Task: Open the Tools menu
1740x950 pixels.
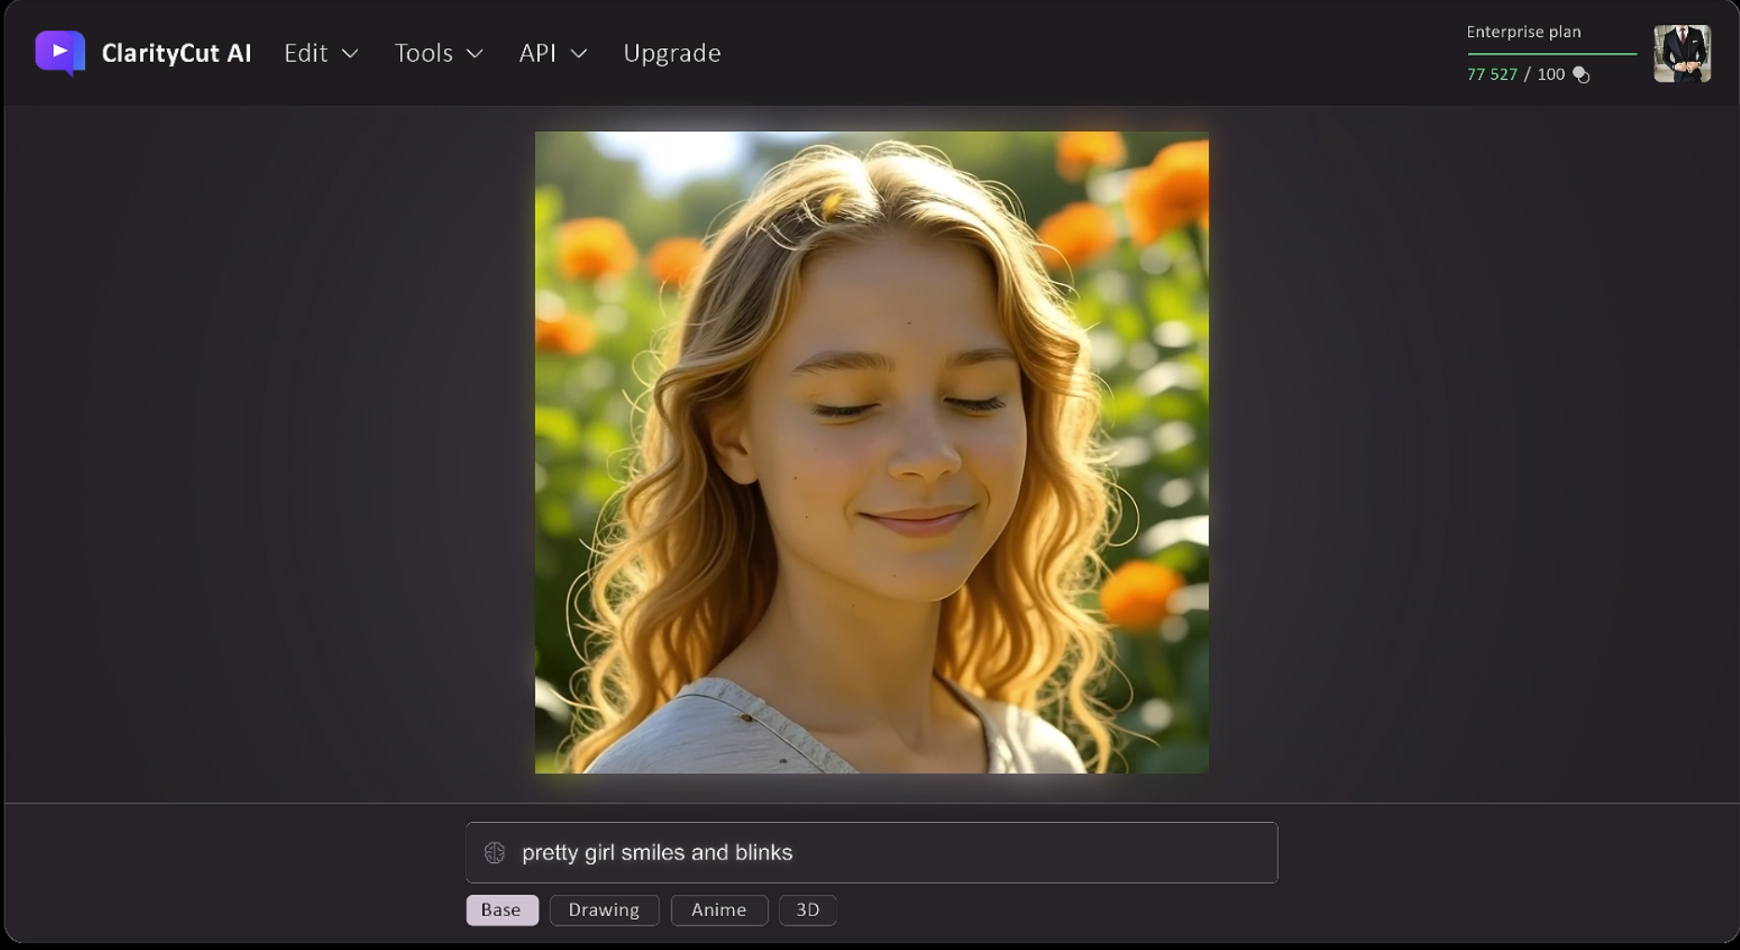Action: (424, 53)
